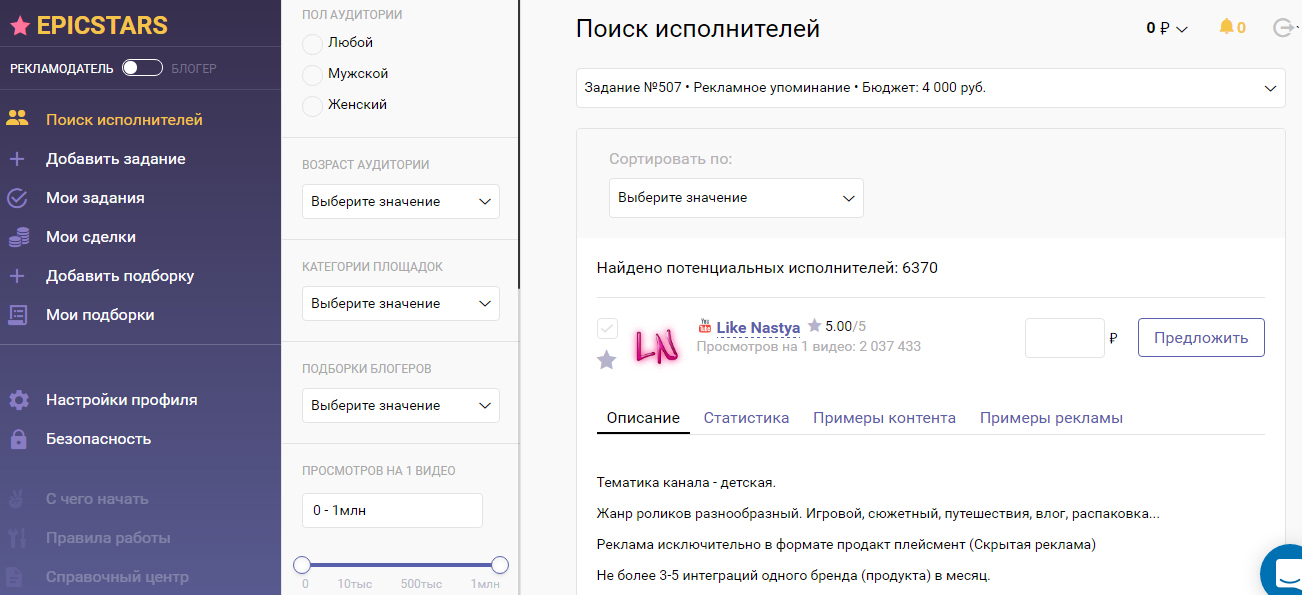Click the checkmark icon beside Мои задания
This screenshot has width=1302, height=595.
(x=17, y=197)
